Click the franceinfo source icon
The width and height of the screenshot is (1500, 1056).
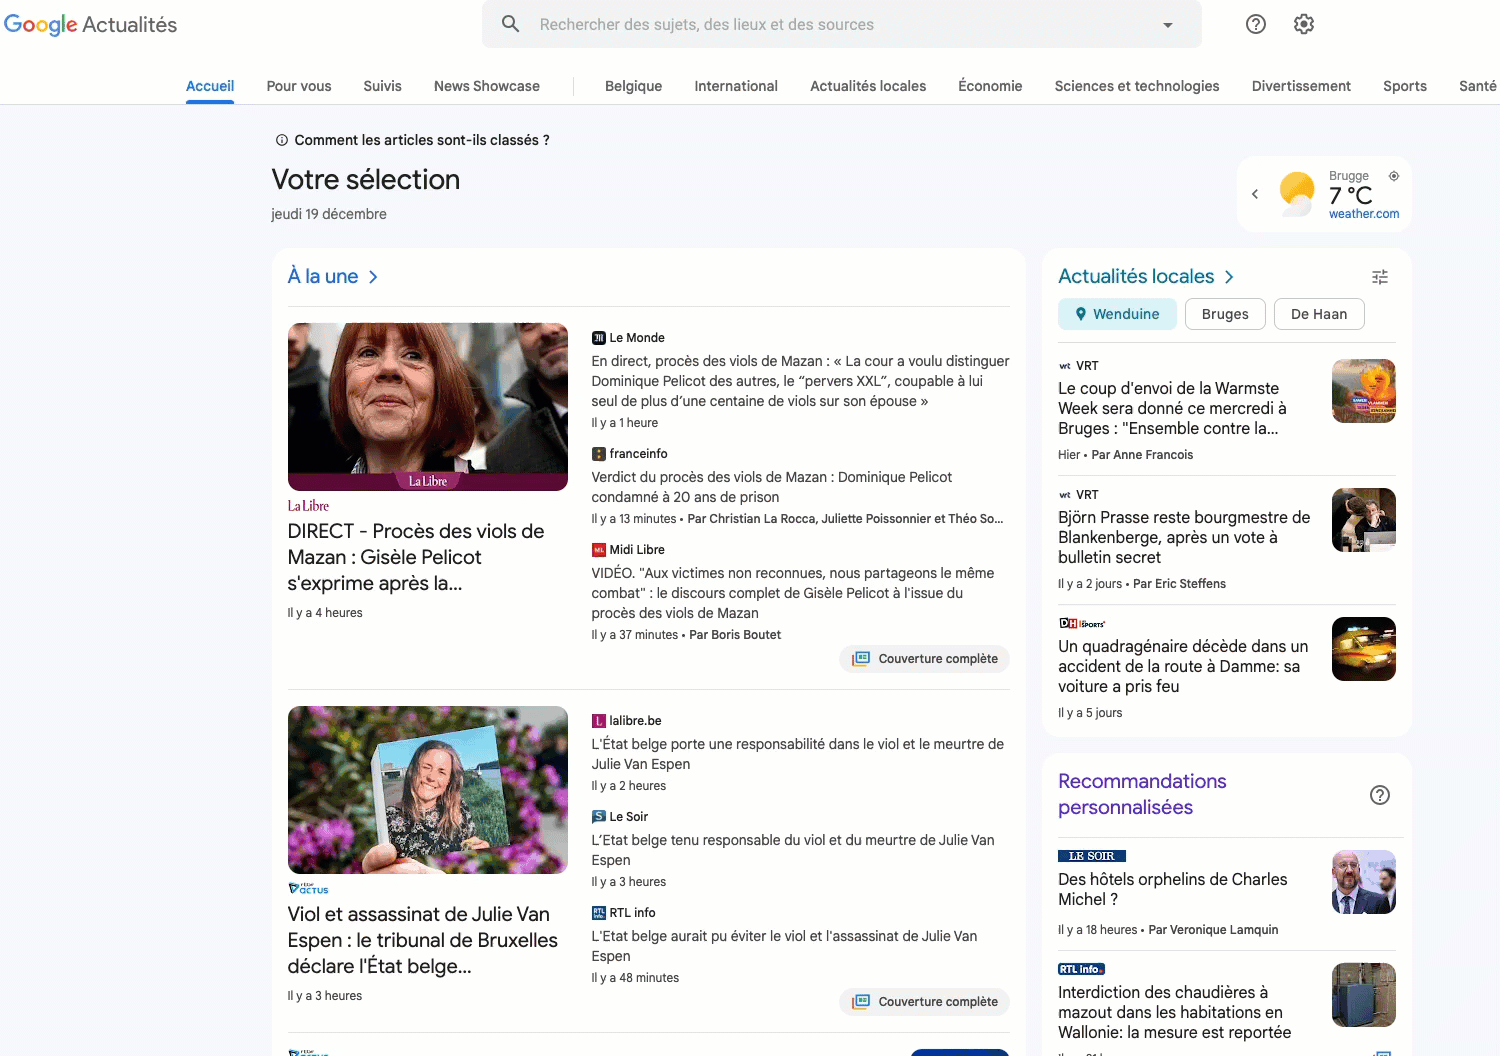click(x=598, y=454)
